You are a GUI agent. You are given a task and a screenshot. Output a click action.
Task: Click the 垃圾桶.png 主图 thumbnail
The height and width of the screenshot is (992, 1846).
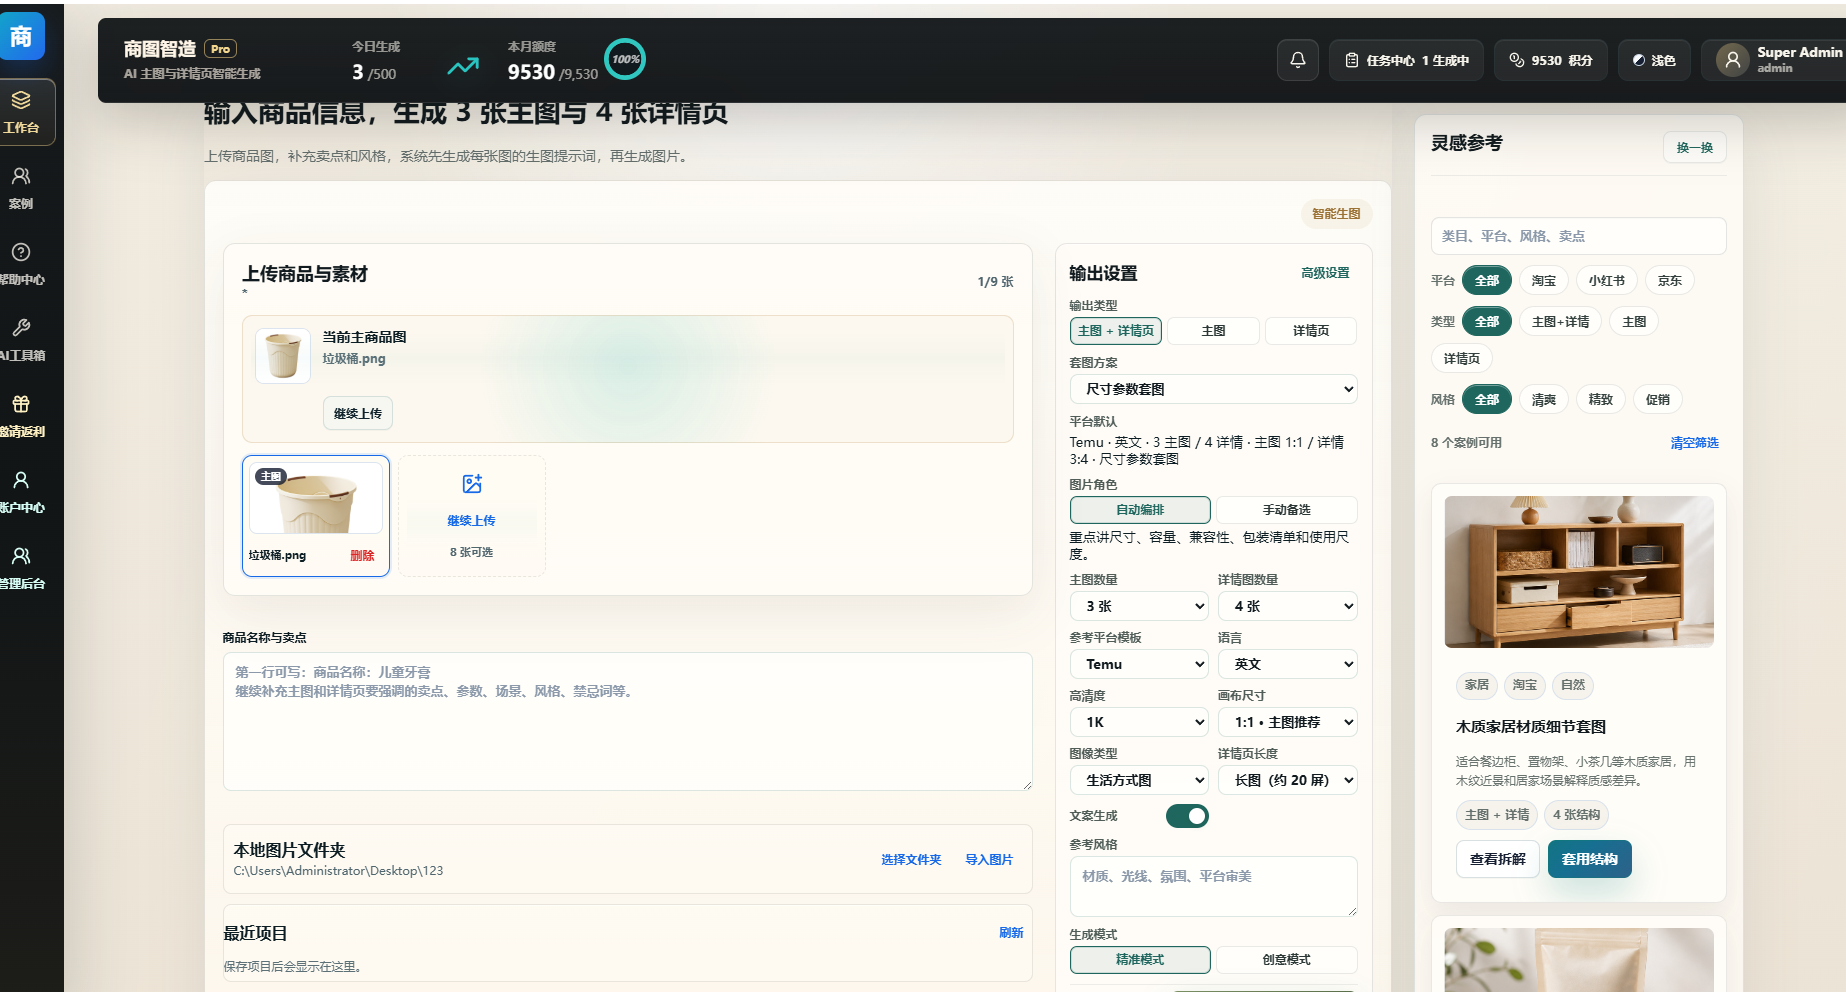click(x=316, y=516)
